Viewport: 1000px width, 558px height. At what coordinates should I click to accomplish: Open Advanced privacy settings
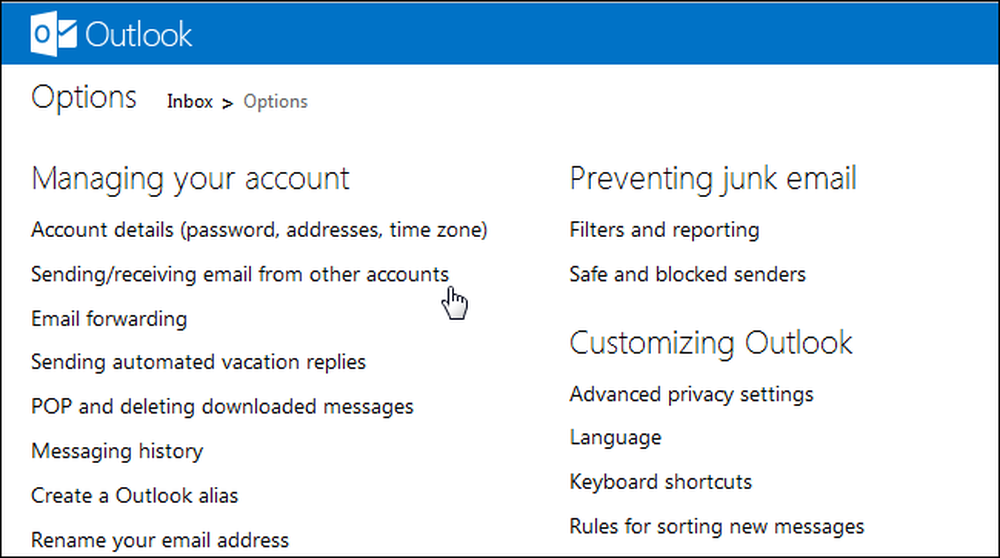tap(691, 394)
